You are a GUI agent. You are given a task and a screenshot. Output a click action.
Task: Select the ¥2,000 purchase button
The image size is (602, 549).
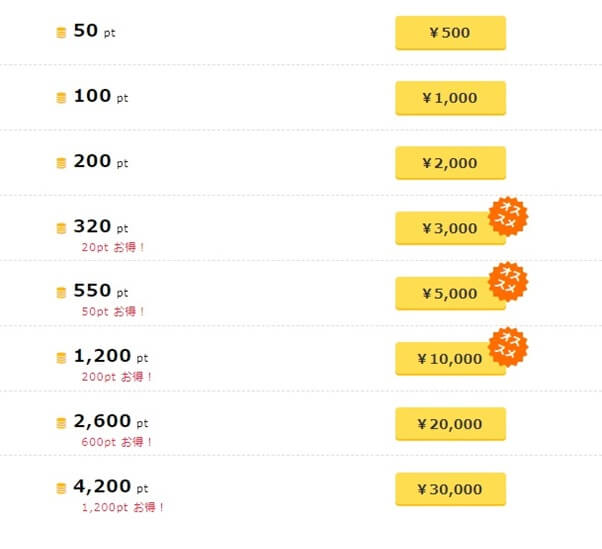pos(450,163)
